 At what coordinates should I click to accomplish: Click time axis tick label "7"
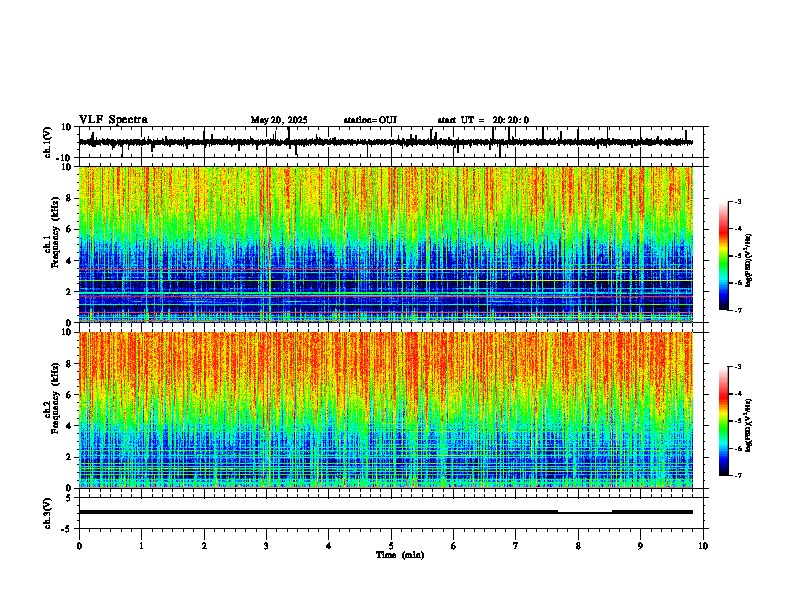tap(516, 546)
